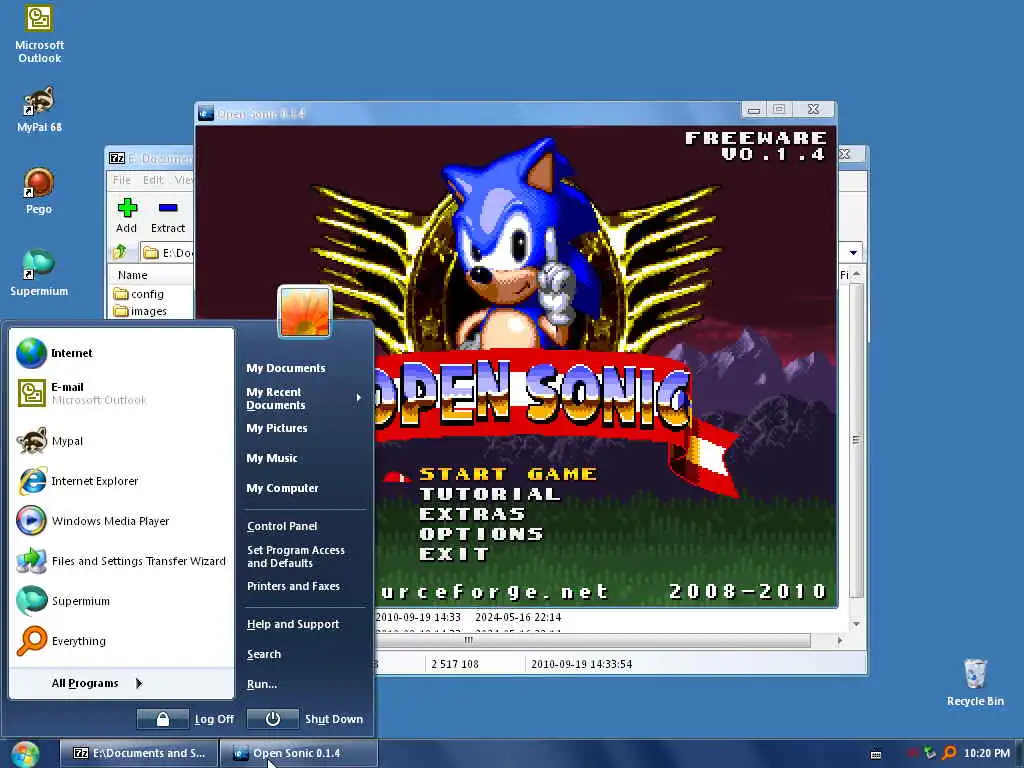
Task: Open the Edit menu in 7-Zip
Action: 153,180
